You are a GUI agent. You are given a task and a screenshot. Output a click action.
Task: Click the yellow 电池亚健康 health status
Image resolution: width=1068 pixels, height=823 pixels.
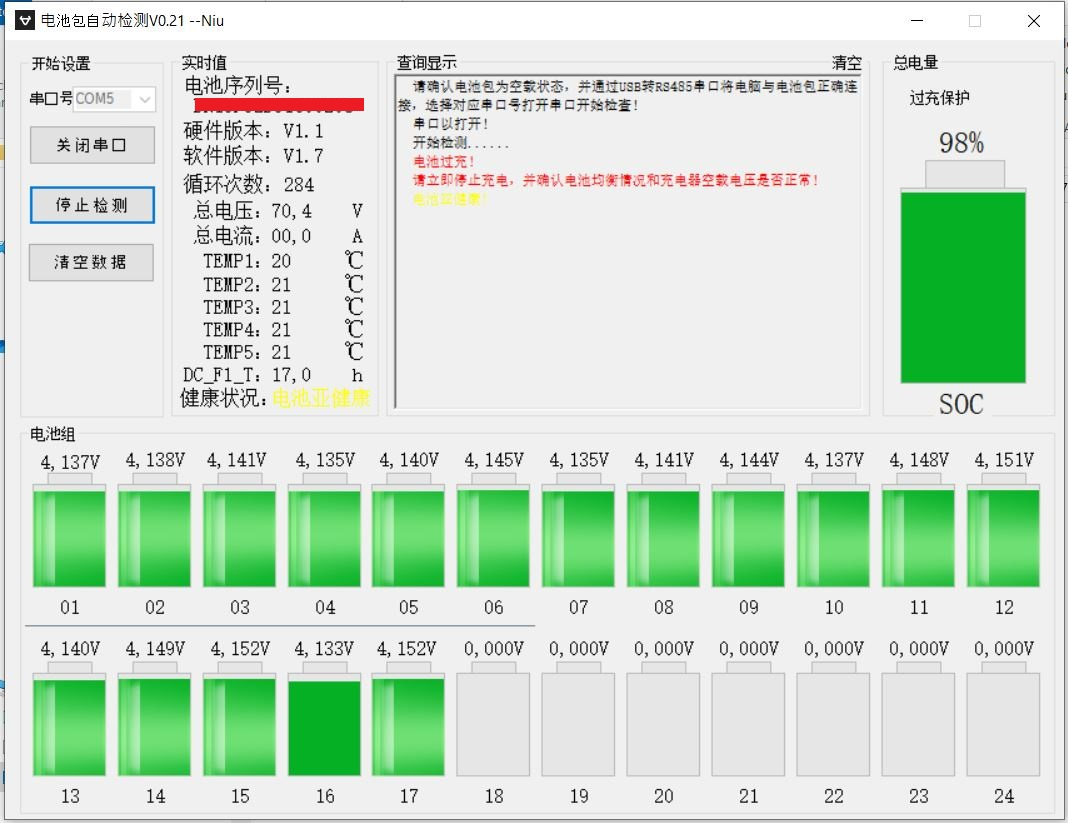tap(321, 398)
